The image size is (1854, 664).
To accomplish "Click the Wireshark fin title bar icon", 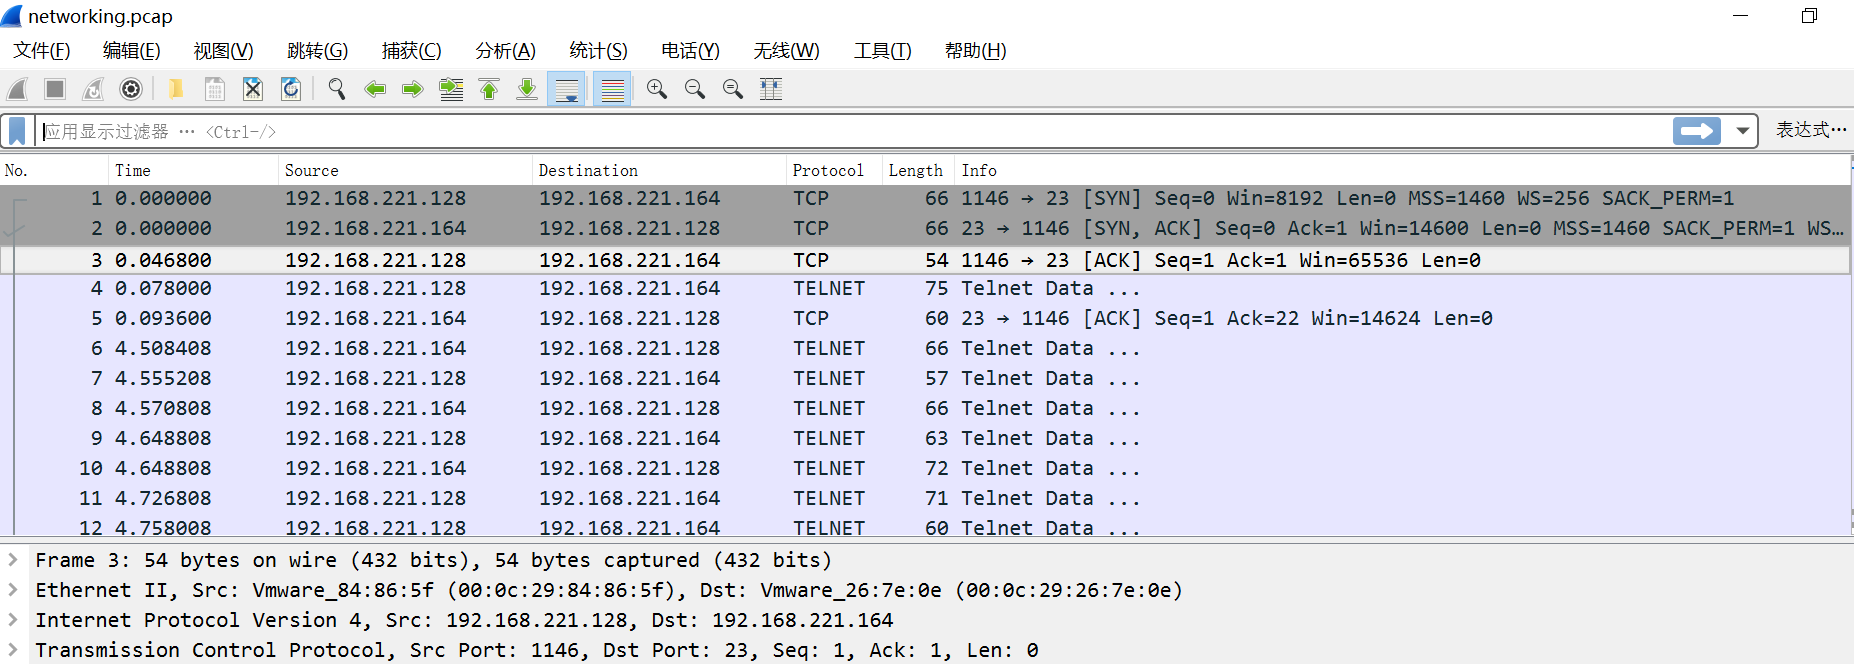I will pyautogui.click(x=12, y=16).
